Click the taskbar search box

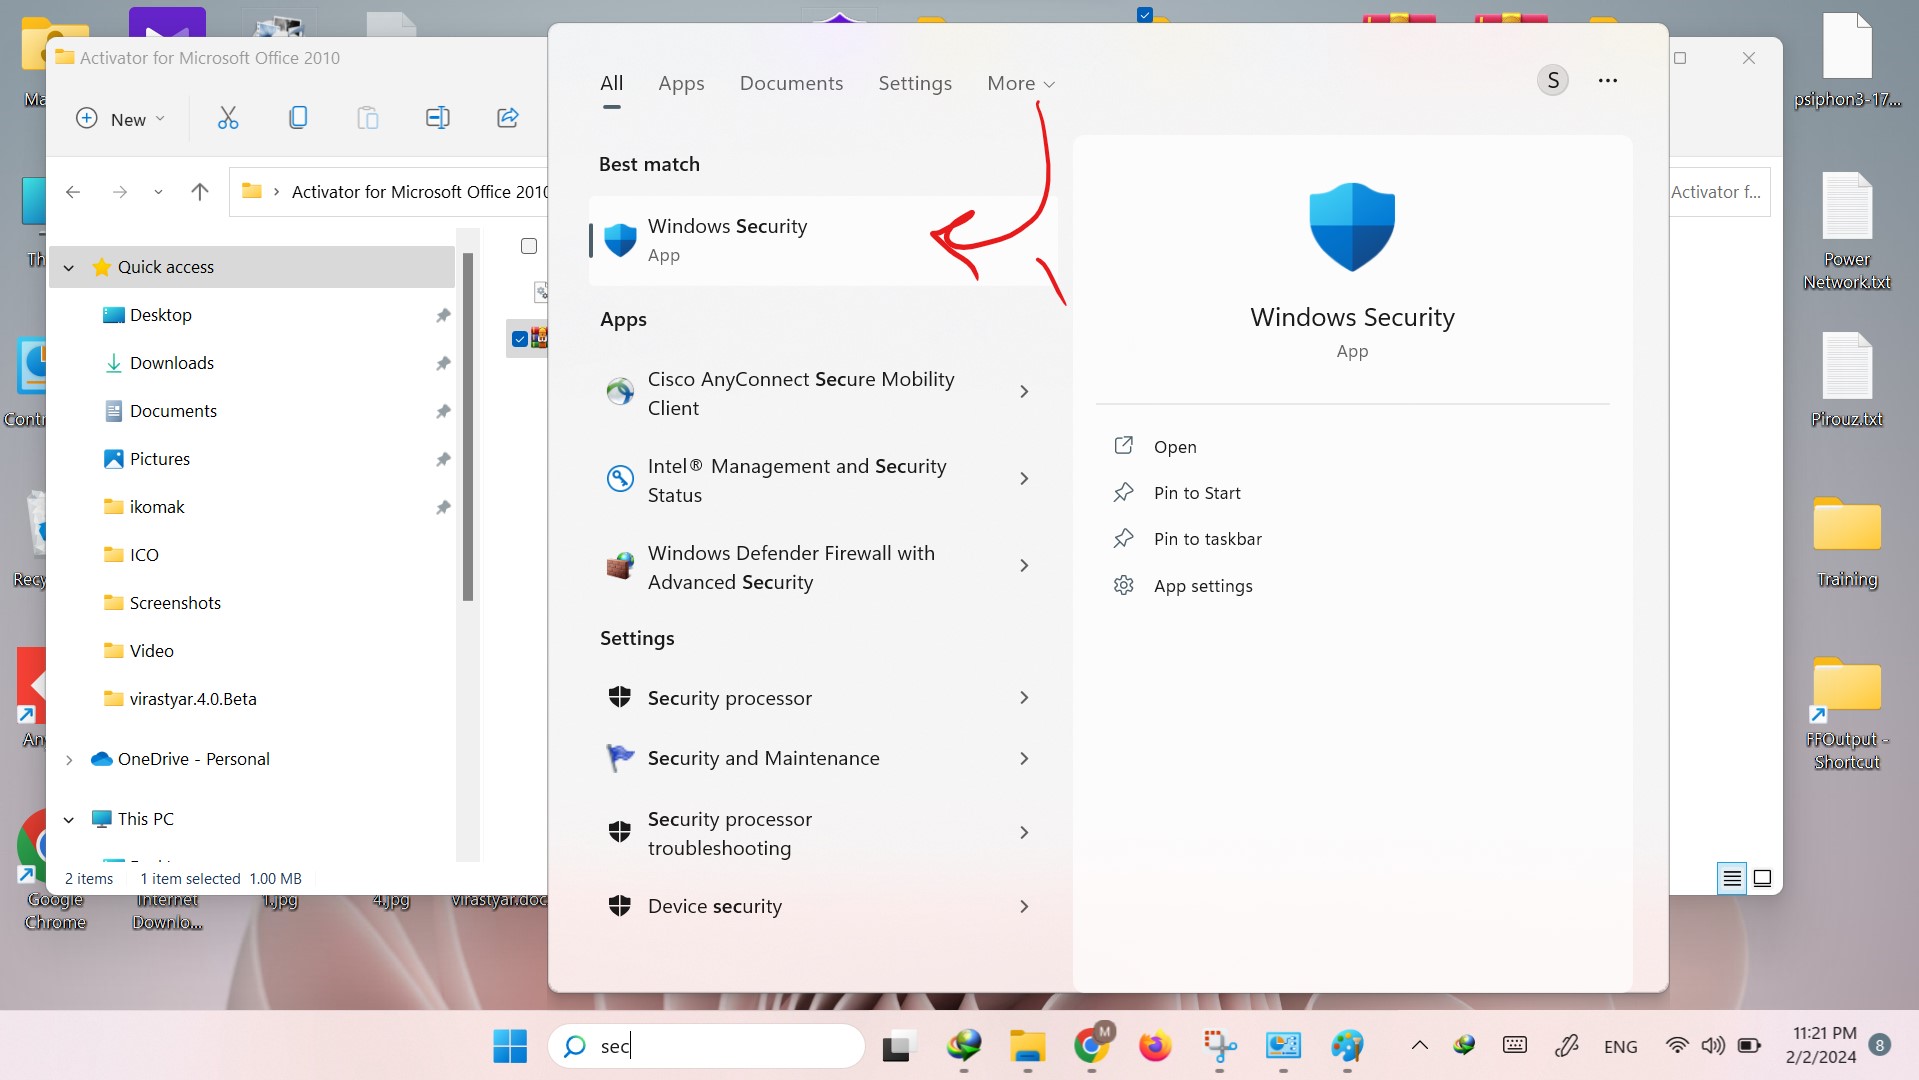707,1046
